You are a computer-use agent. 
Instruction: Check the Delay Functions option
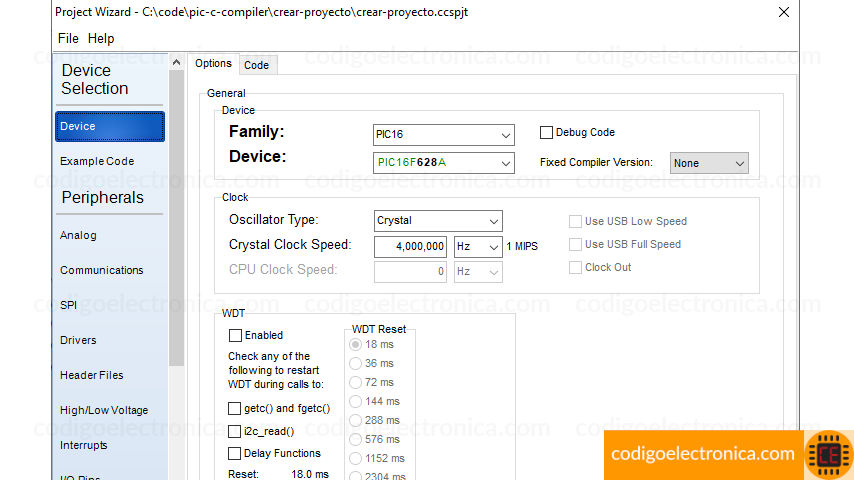[x=234, y=453]
